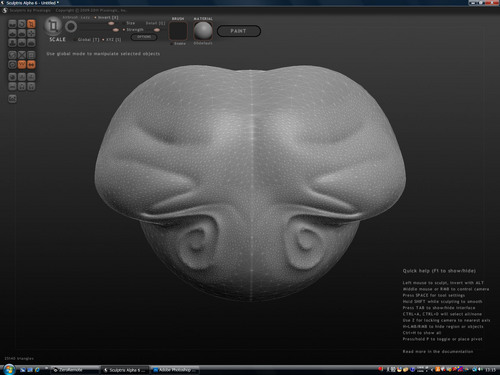Toggle the Invert [X] option

click(x=107, y=17)
